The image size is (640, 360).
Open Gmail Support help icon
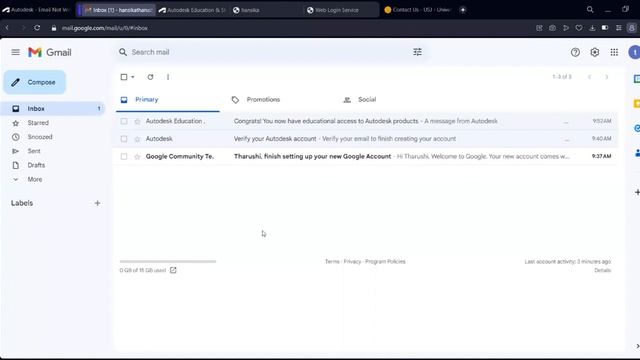tap(575, 52)
